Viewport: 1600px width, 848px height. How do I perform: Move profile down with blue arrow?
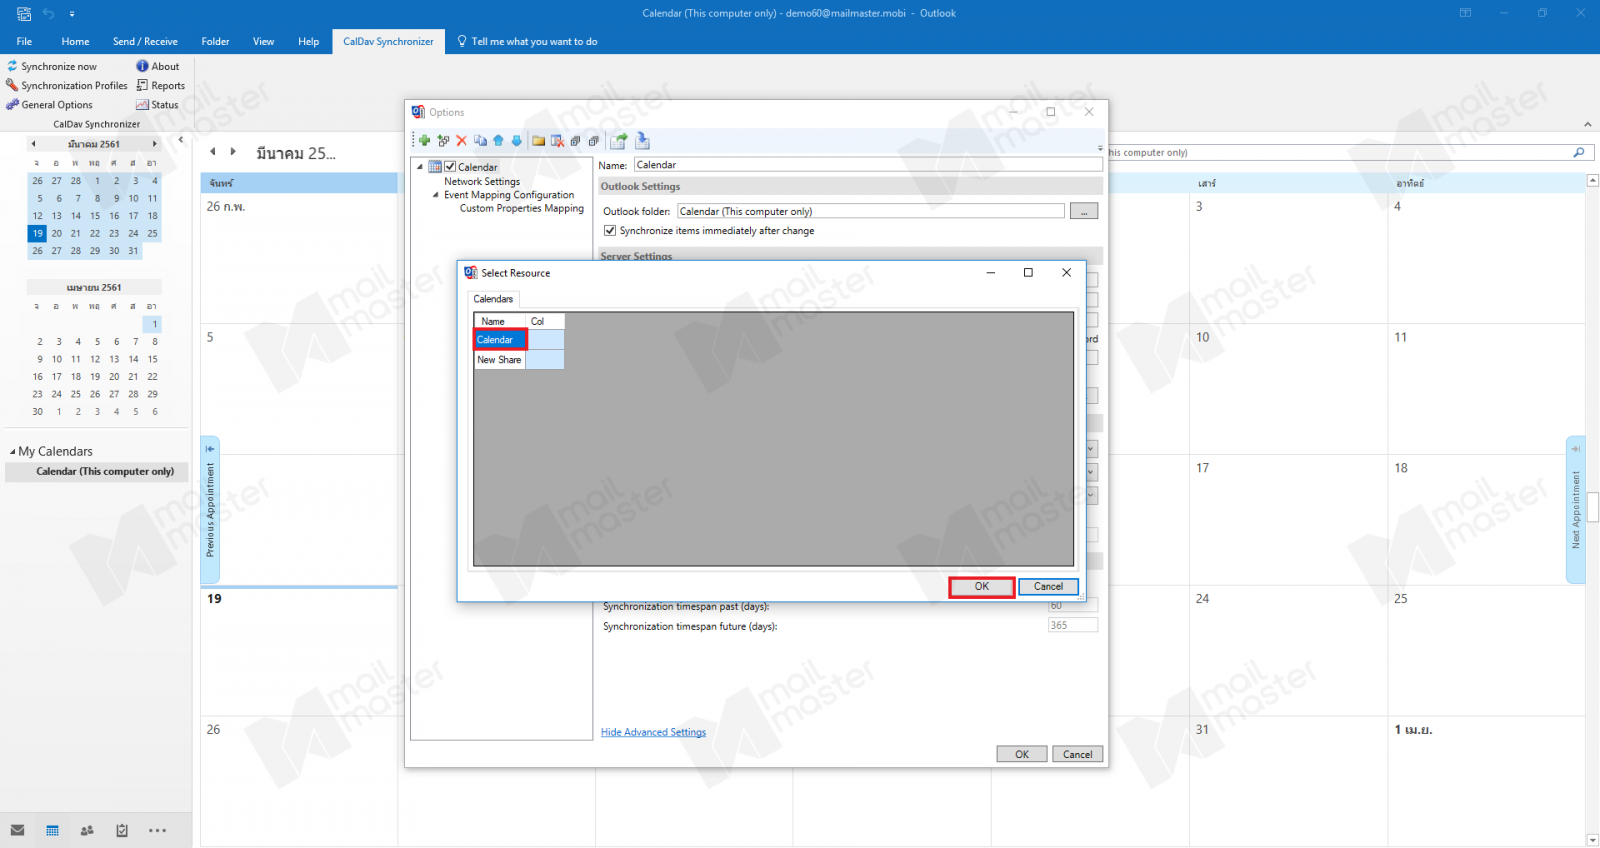pos(517,141)
